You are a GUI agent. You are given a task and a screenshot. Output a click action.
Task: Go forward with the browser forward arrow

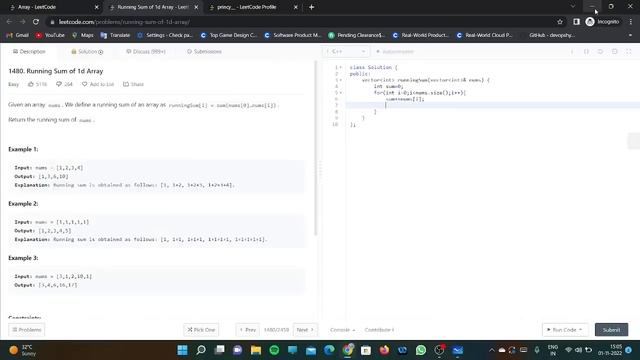click(x=22, y=22)
